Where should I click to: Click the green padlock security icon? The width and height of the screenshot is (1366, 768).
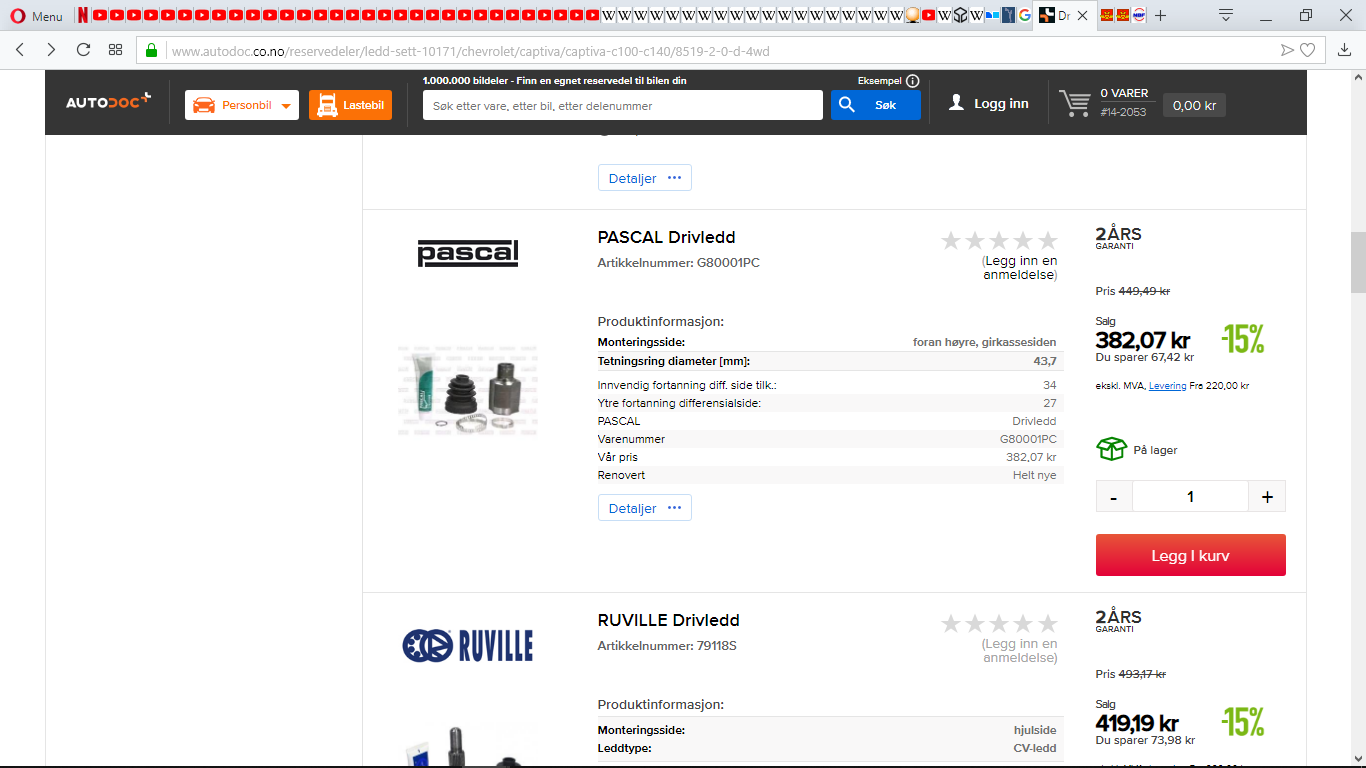pyautogui.click(x=152, y=50)
